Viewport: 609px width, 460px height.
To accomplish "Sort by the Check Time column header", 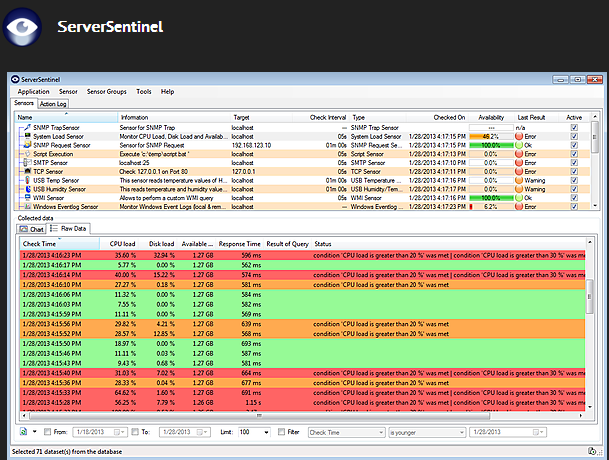I will point(60,244).
